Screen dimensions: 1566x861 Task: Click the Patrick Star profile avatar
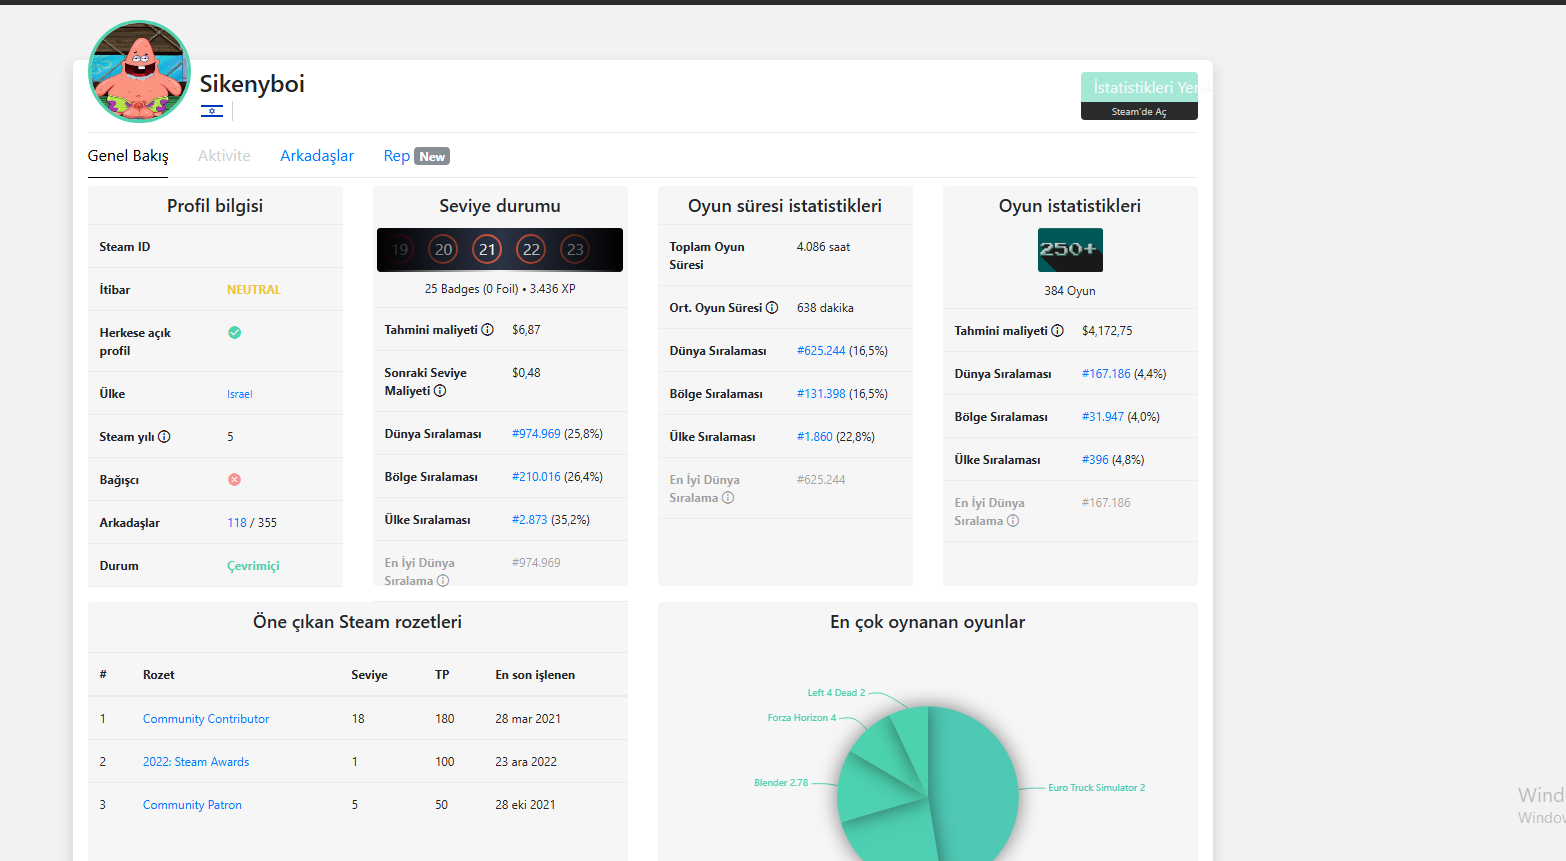tap(139, 72)
